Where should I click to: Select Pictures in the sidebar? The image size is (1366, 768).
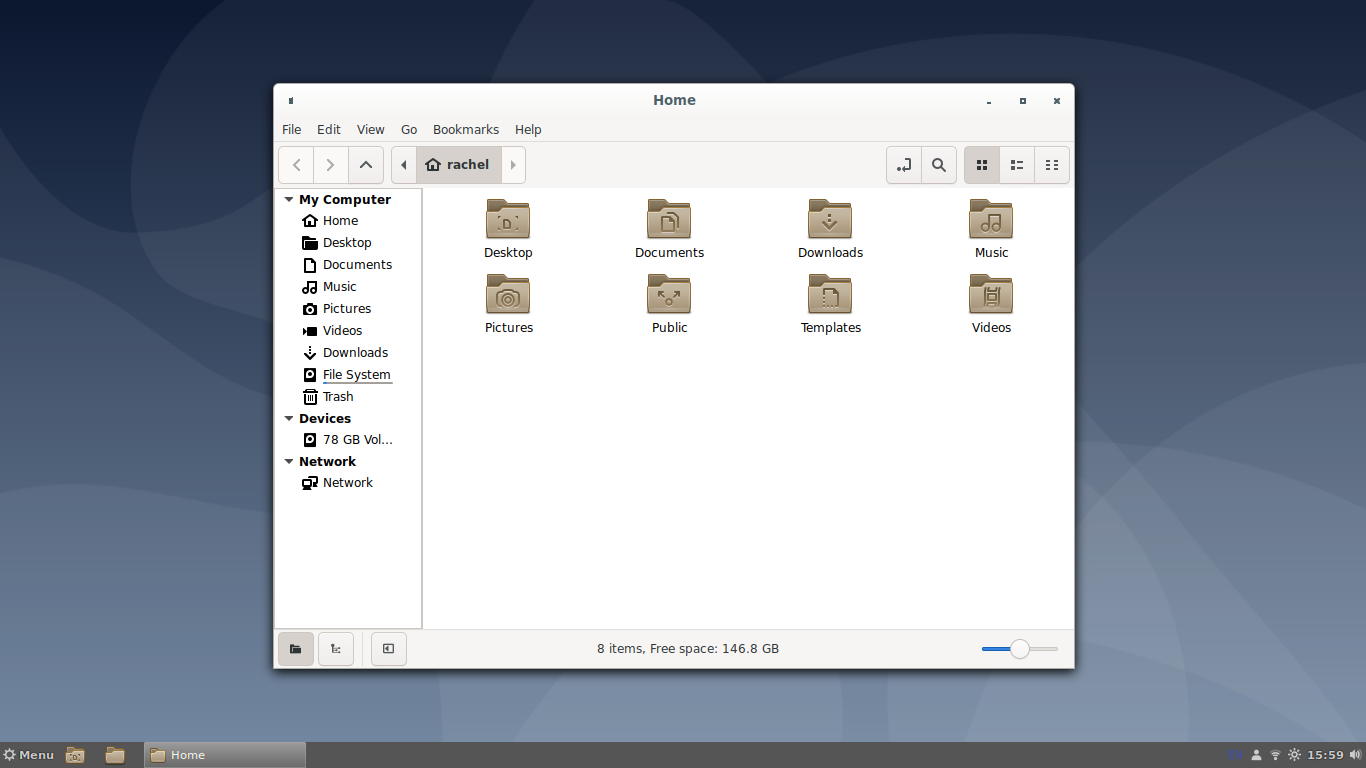(348, 309)
